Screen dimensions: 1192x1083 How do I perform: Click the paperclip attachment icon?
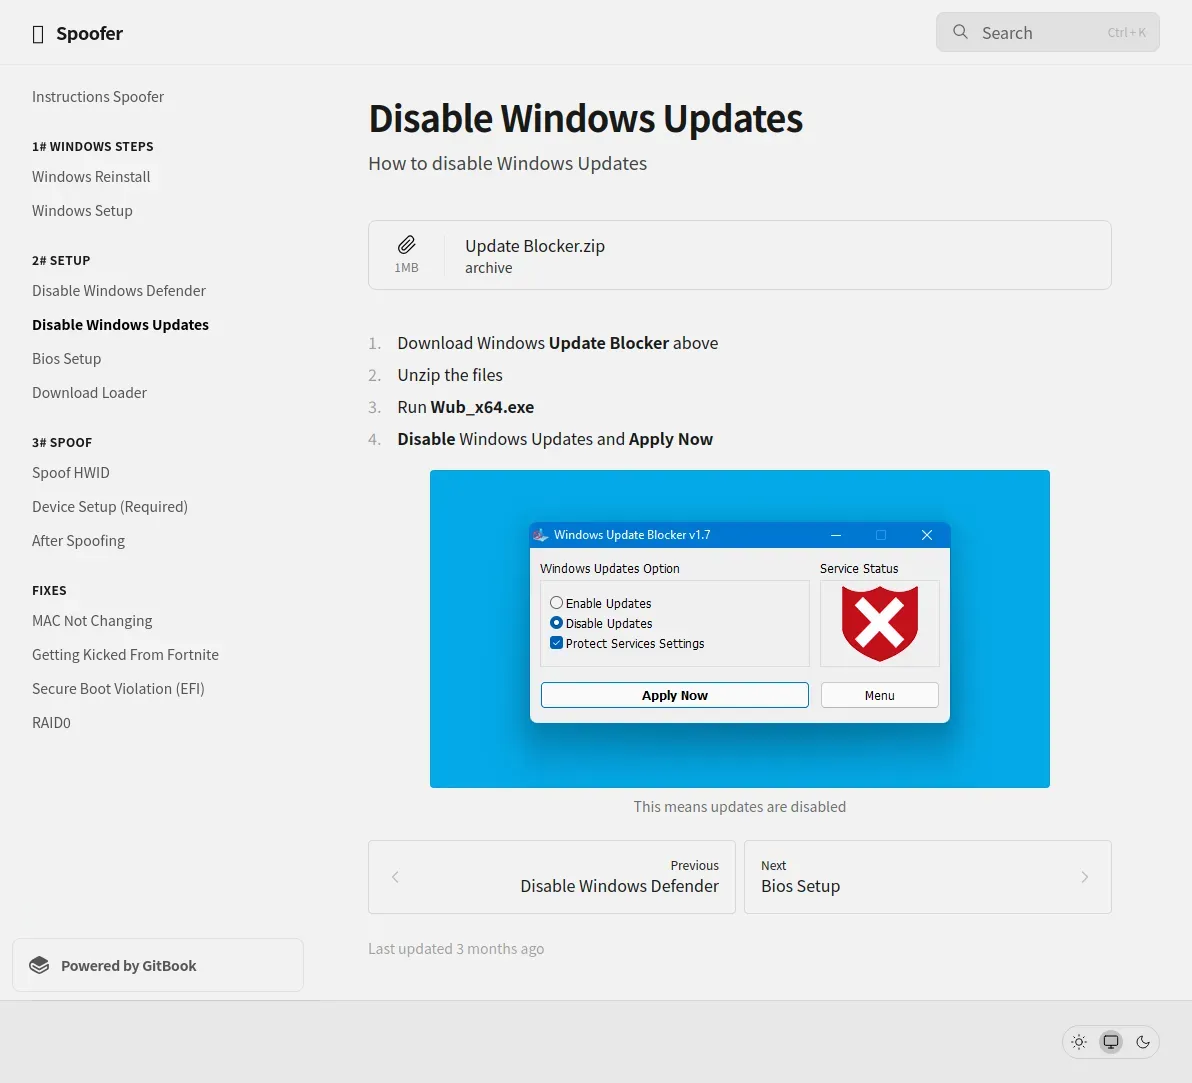point(407,245)
